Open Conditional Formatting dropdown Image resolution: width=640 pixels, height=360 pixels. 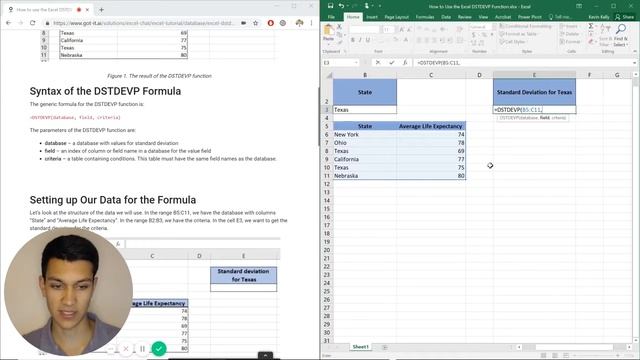tap(526, 26)
